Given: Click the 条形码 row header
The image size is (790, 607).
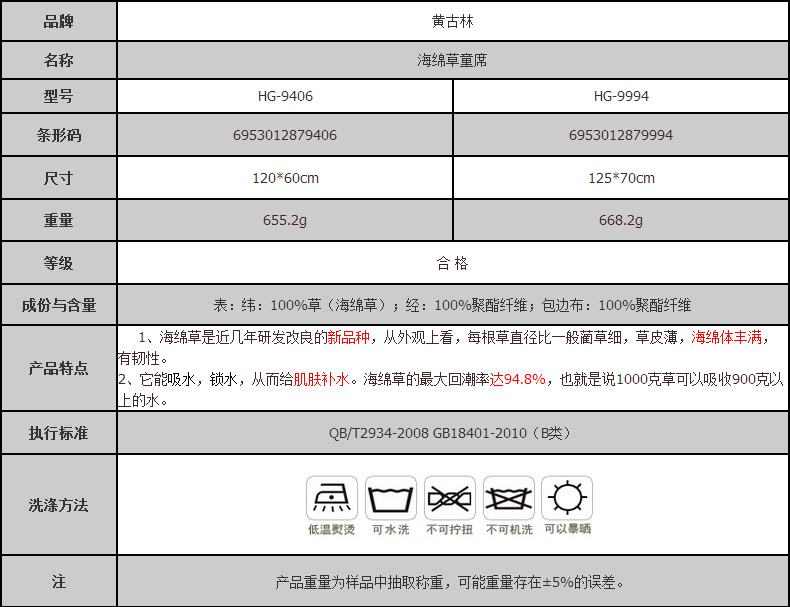Looking at the screenshot, I should coord(59,135).
